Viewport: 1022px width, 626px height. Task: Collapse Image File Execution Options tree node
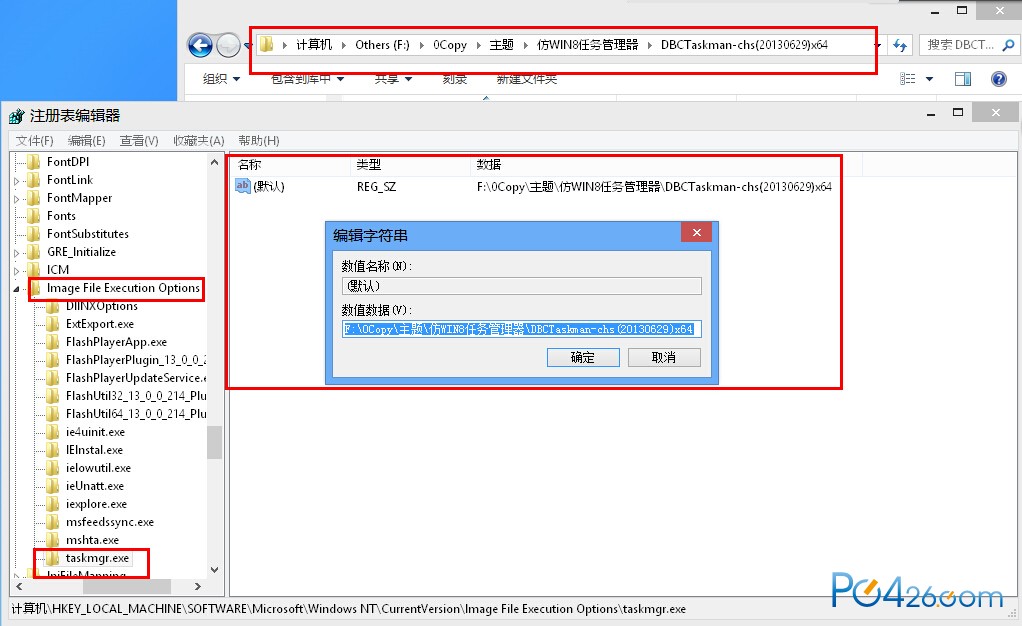[16, 288]
